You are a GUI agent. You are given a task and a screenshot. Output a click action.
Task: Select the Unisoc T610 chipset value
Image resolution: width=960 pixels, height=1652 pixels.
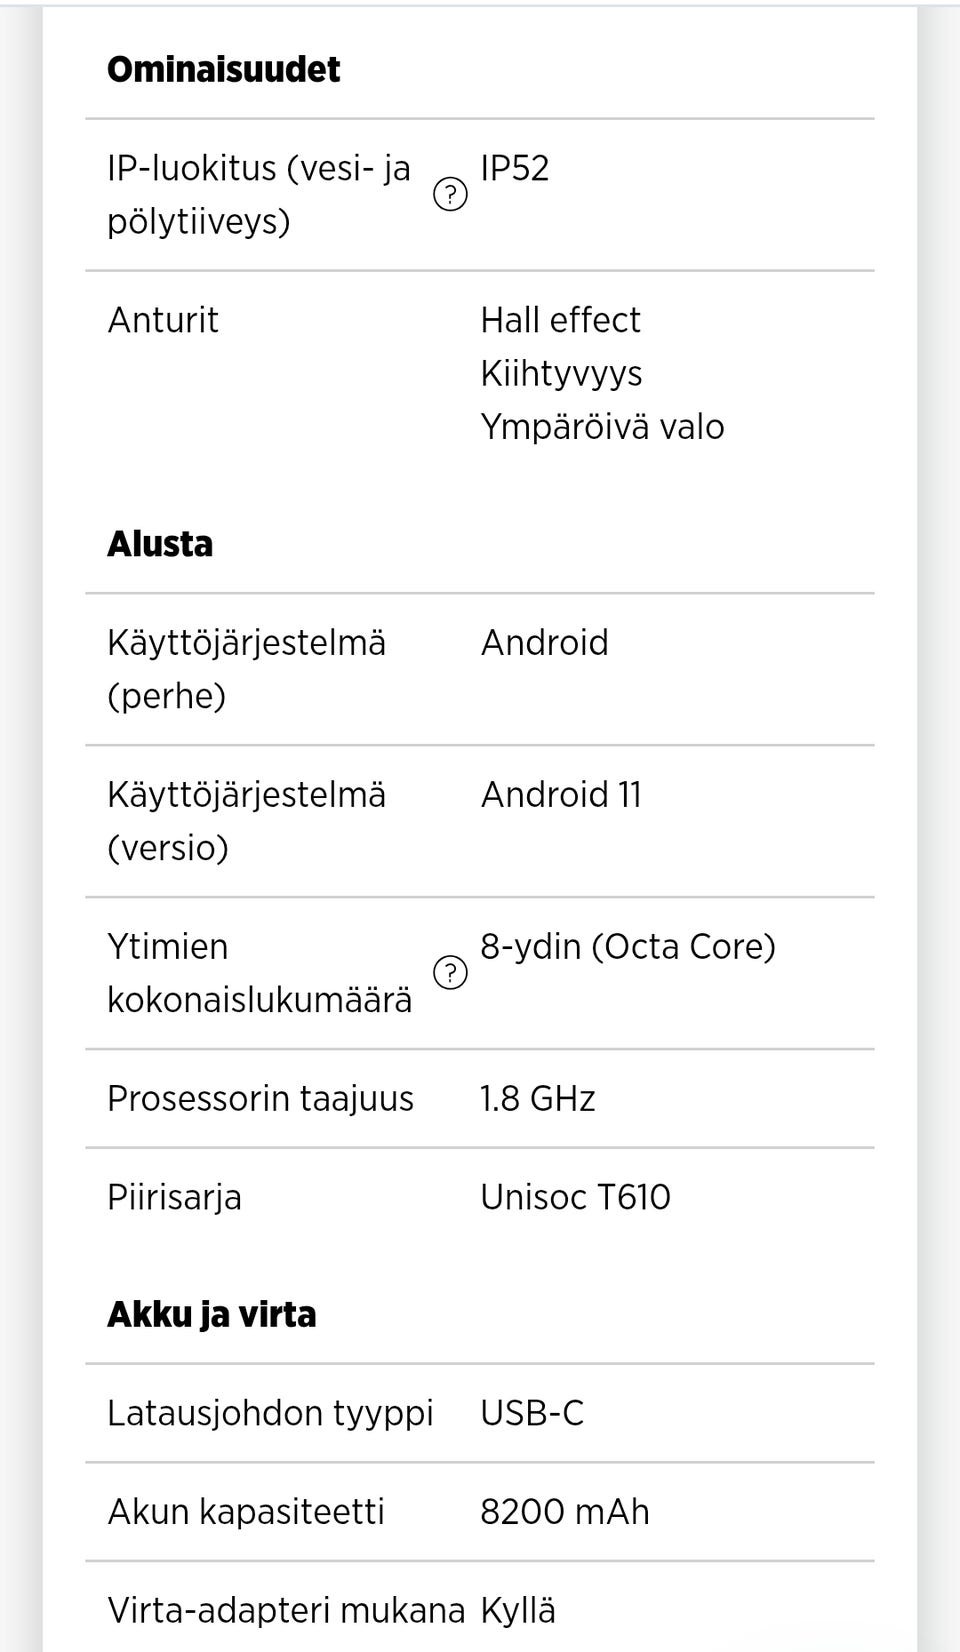click(x=575, y=1196)
